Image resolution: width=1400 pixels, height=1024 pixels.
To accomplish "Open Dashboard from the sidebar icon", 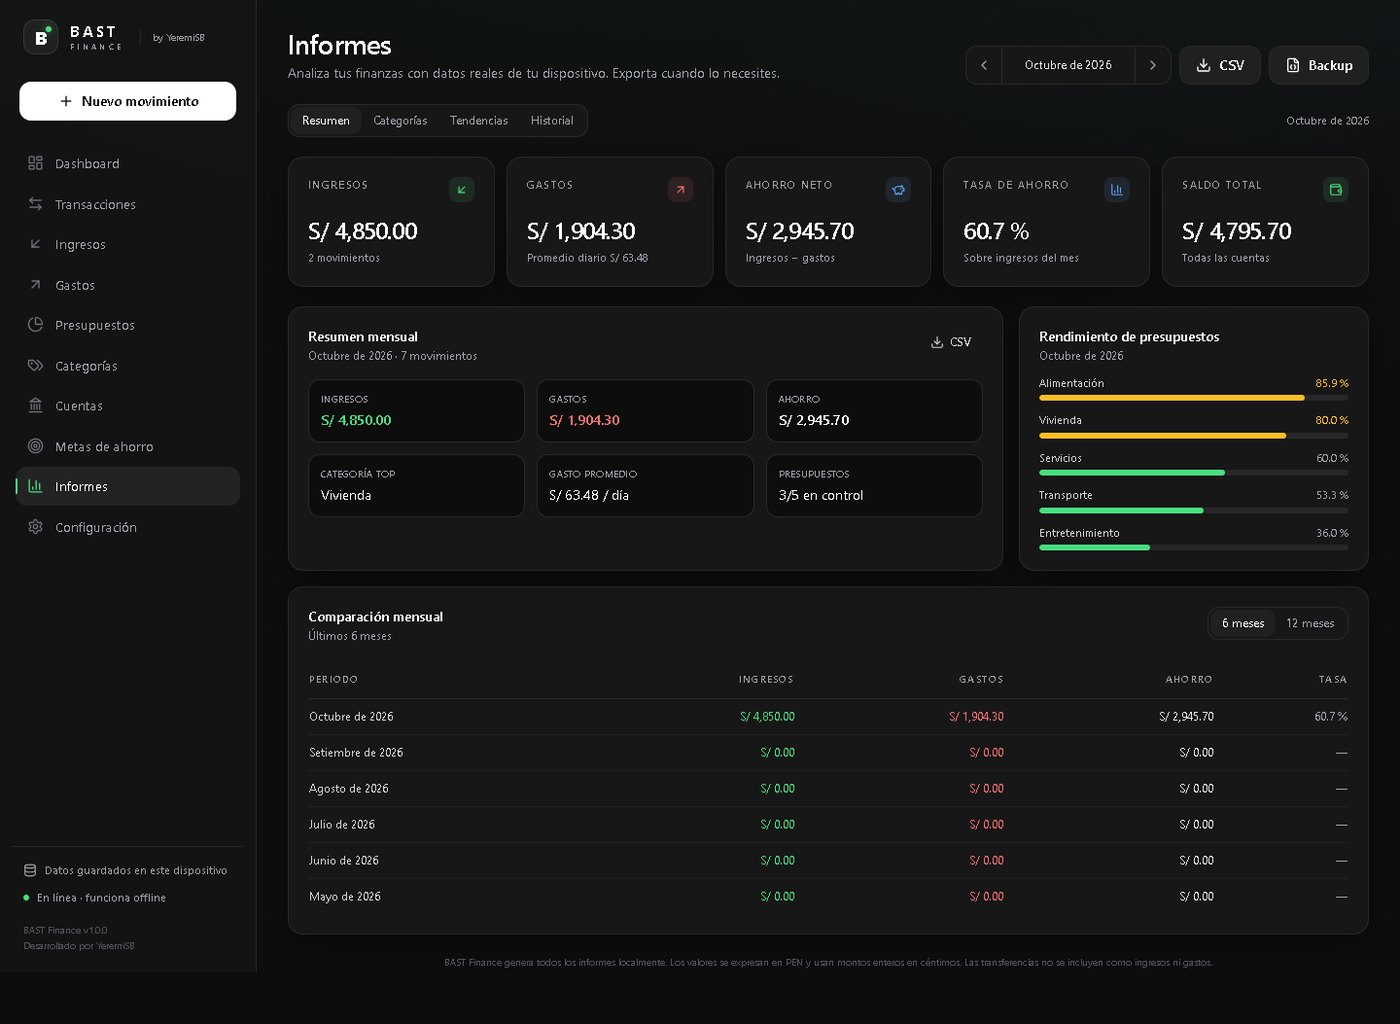I will (36, 163).
